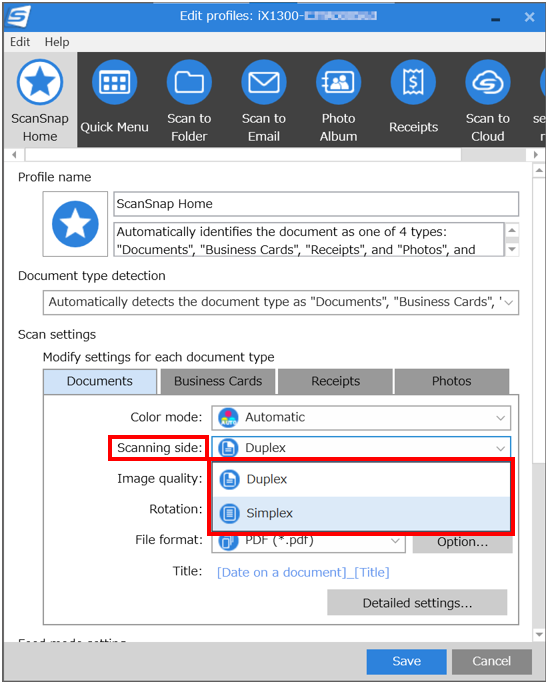549x684 pixels.
Task: Open the Edit menu
Action: point(20,42)
